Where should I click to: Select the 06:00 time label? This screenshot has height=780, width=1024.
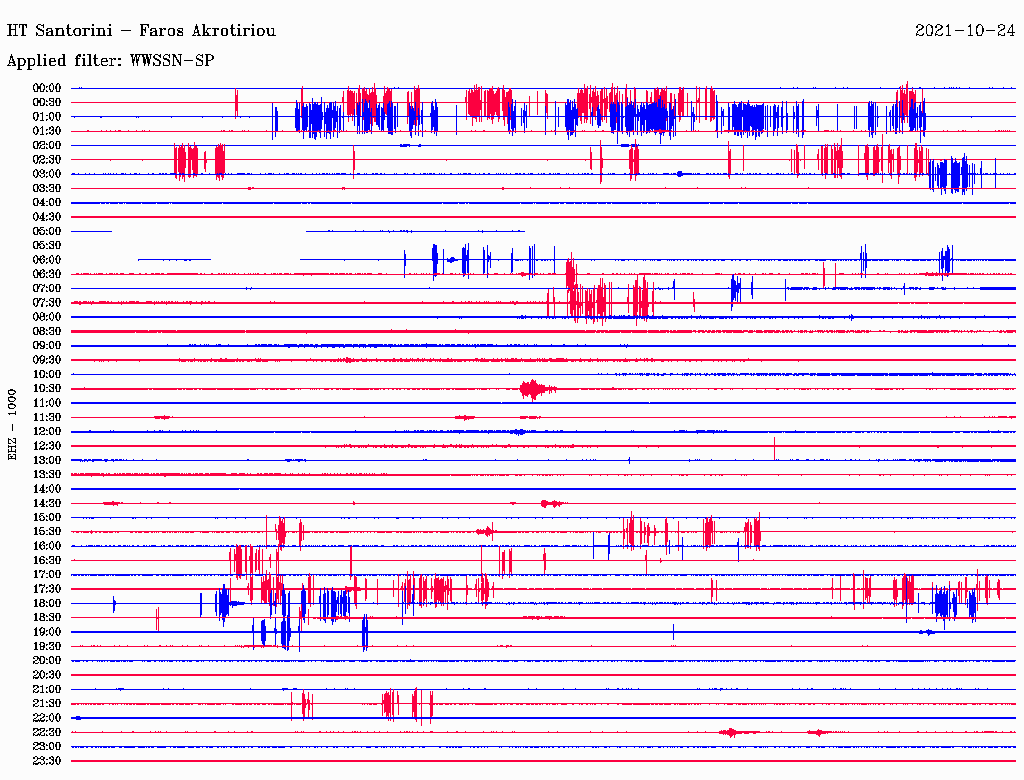[x=47, y=260]
